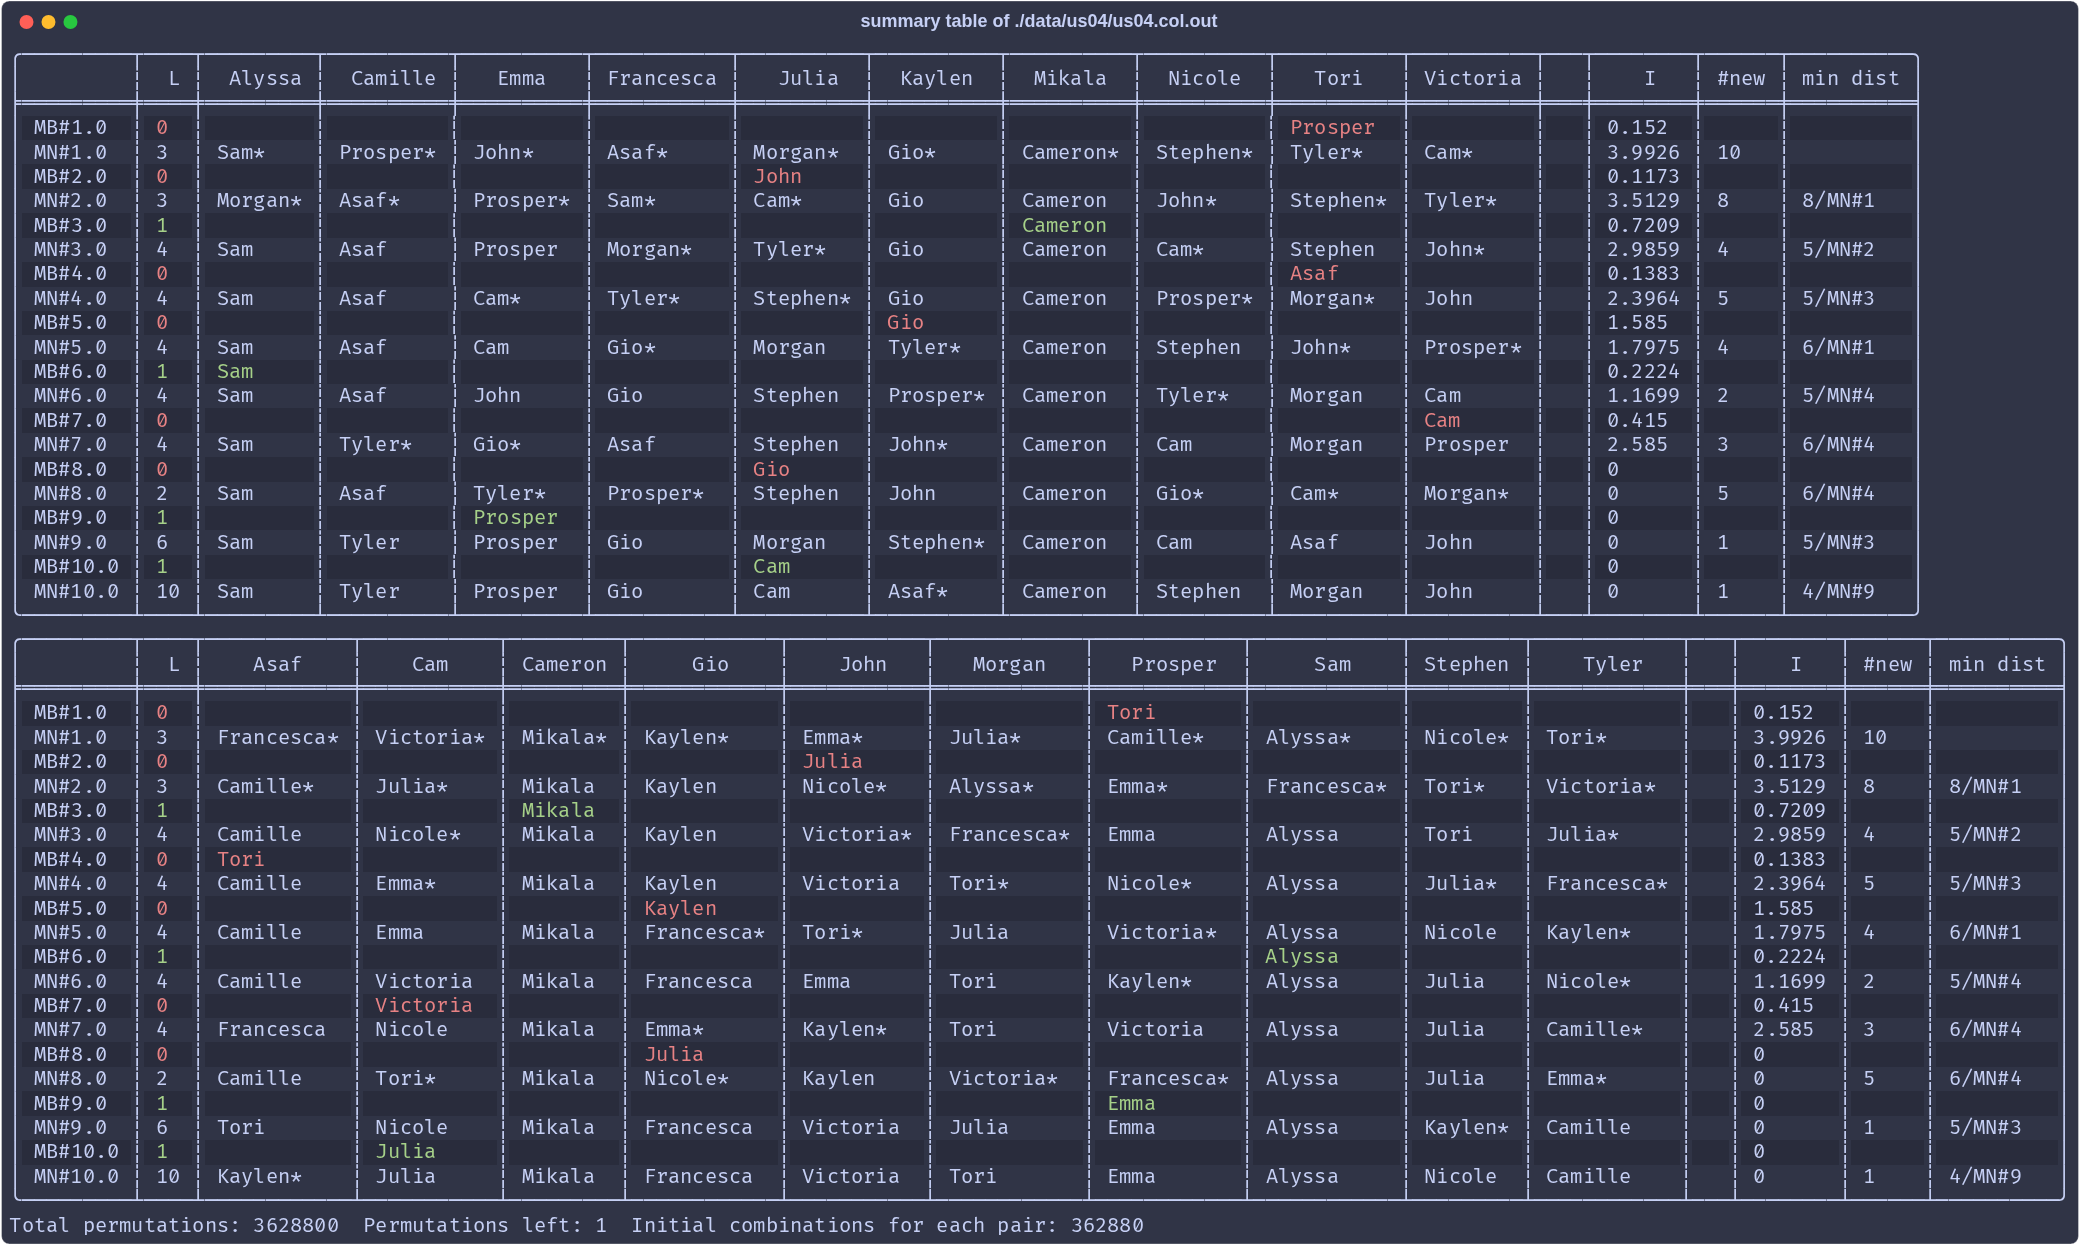Image resolution: width=2080 pixels, height=1245 pixels.
Task: Click red 'Tori' under the Asaf column
Action: (241, 859)
